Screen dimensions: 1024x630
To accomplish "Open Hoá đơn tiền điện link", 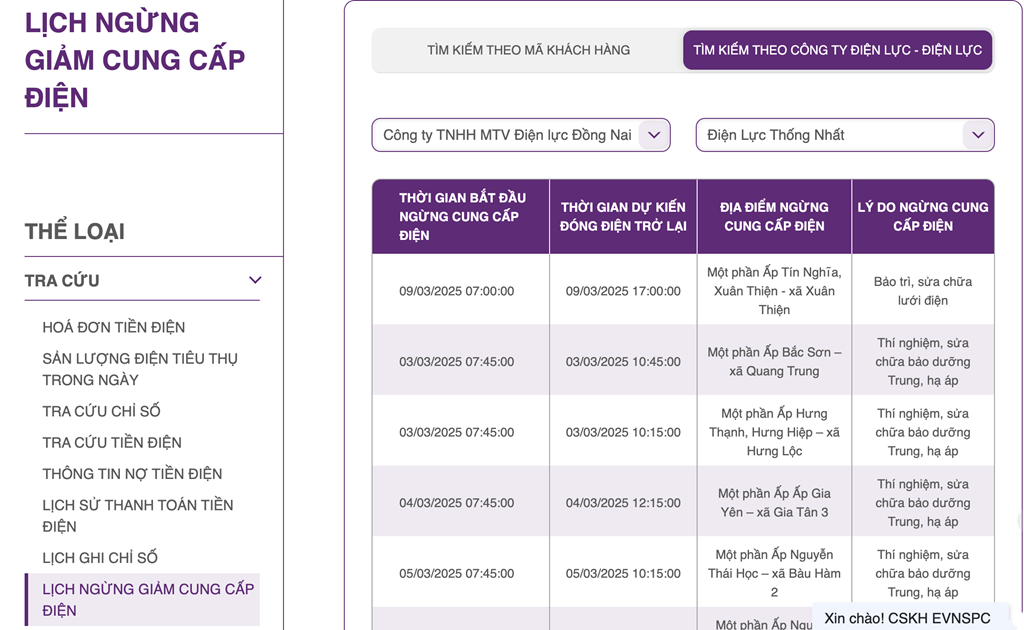I will click(x=113, y=327).
